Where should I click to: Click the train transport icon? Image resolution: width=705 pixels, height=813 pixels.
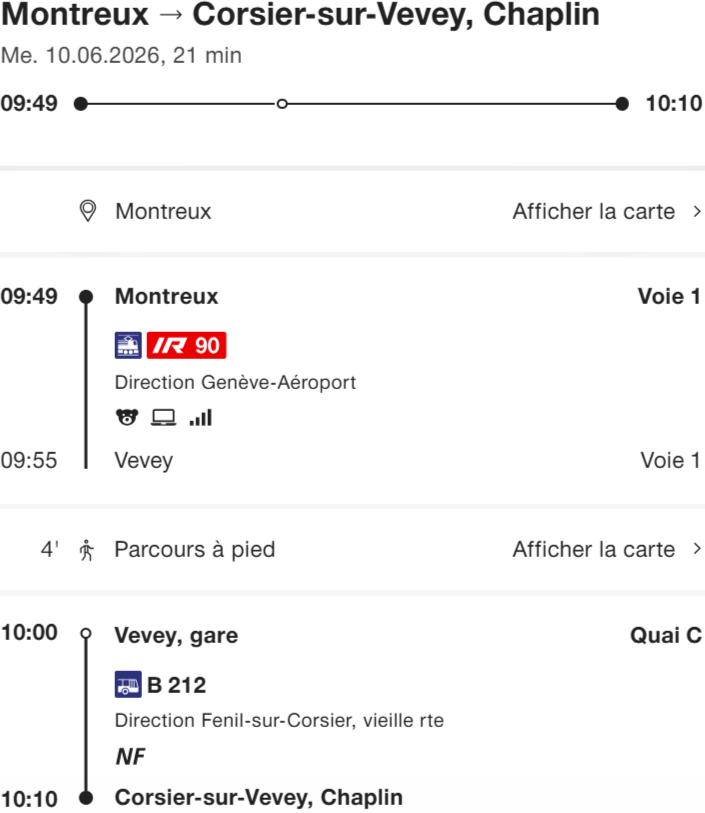click(x=128, y=346)
